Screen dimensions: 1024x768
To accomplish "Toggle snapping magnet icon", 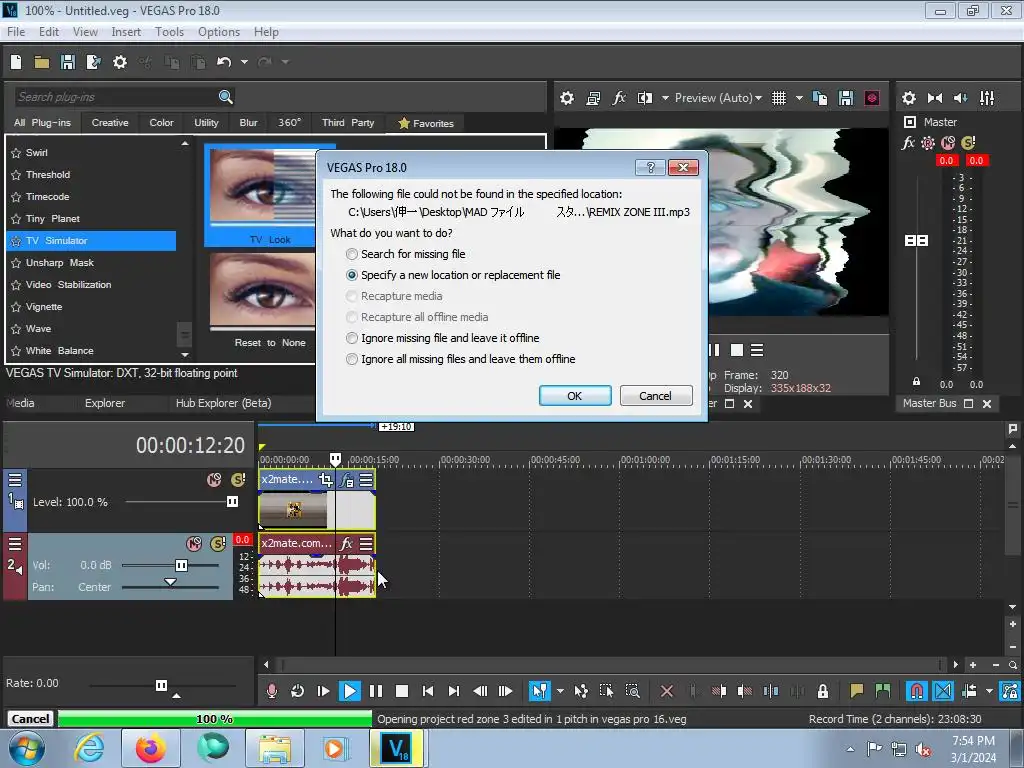I will click(916, 691).
